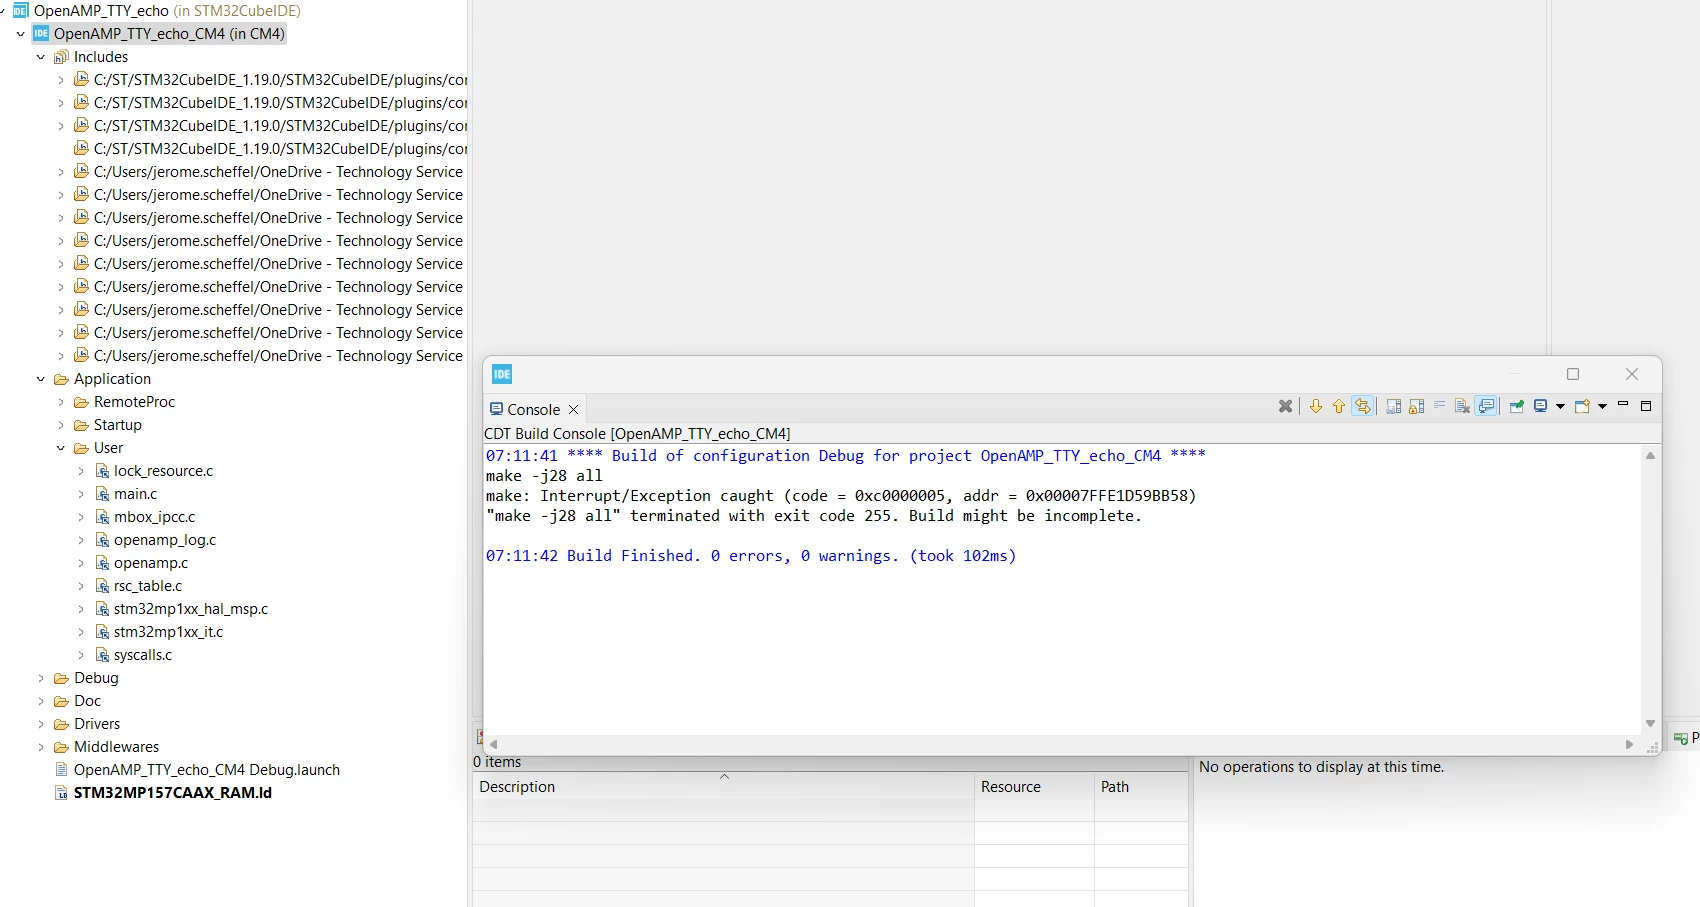Select openamp_log.c file
This screenshot has width=1700, height=907.
165,540
